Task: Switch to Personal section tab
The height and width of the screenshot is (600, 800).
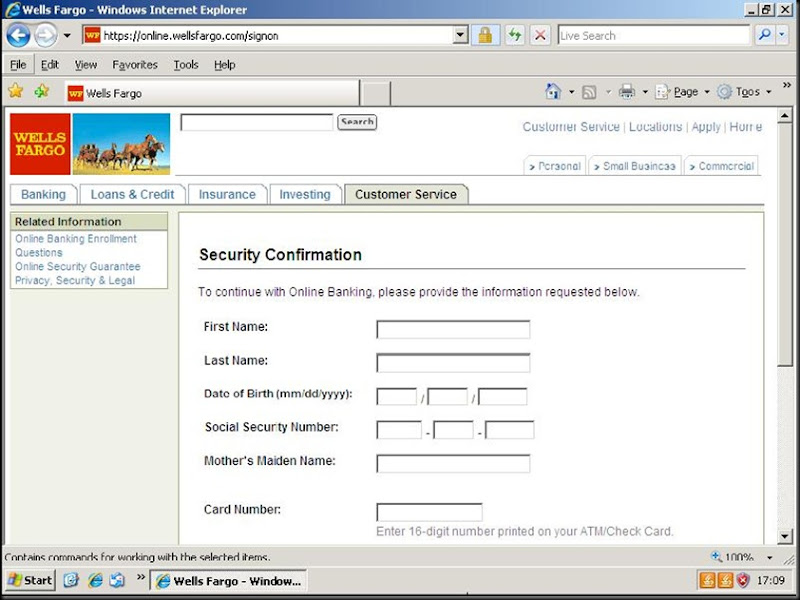Action: [x=555, y=166]
